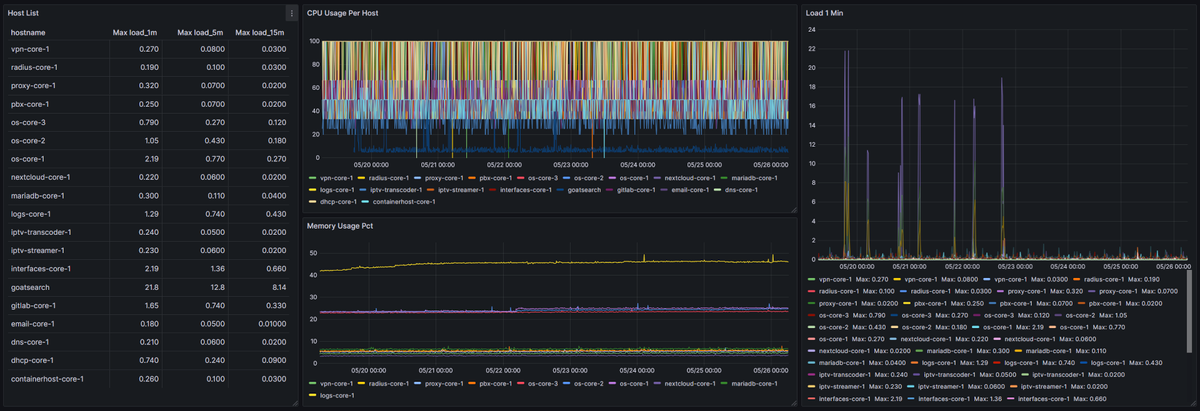Viewport: 1200px width, 411px height.
Task: Click the Load 1 Min panel resize handle
Action: click(1193, 403)
